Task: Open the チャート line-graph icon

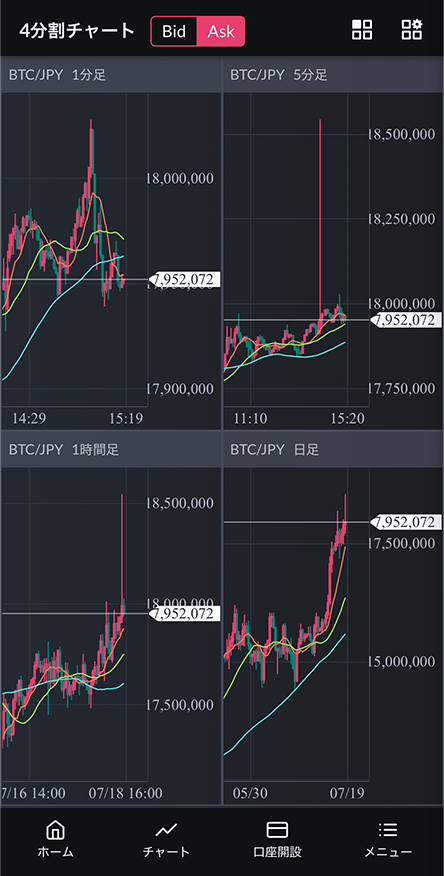Action: click(x=166, y=830)
